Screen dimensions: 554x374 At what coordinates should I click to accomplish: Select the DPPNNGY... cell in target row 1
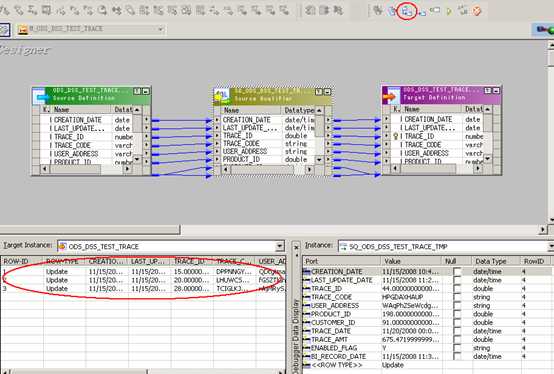tap(234, 272)
